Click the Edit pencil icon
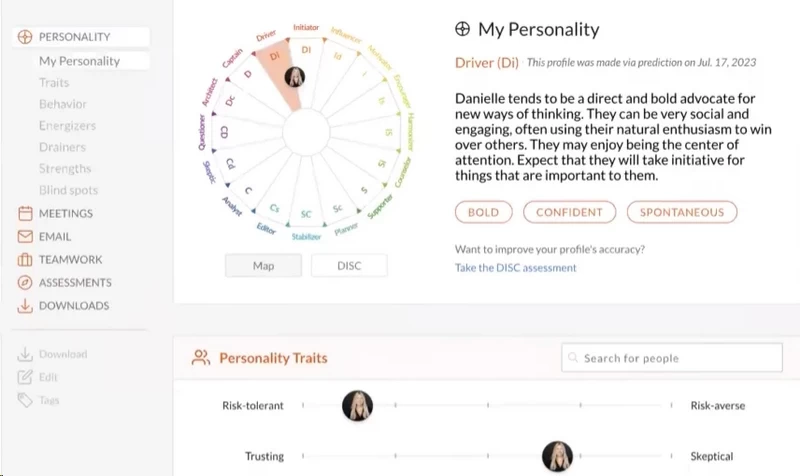800x476 pixels. 25,377
